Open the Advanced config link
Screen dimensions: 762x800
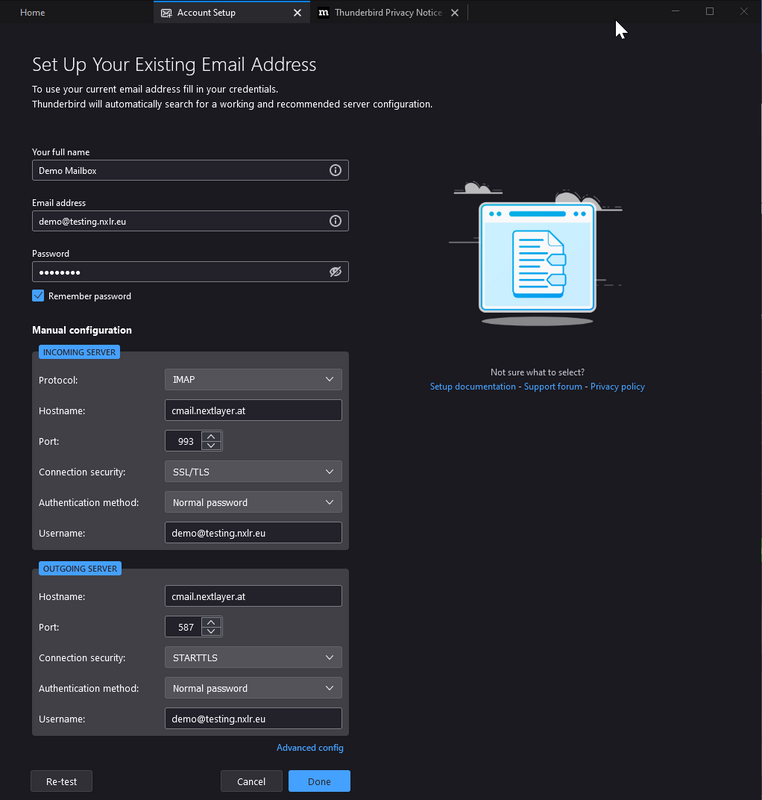[x=310, y=748]
